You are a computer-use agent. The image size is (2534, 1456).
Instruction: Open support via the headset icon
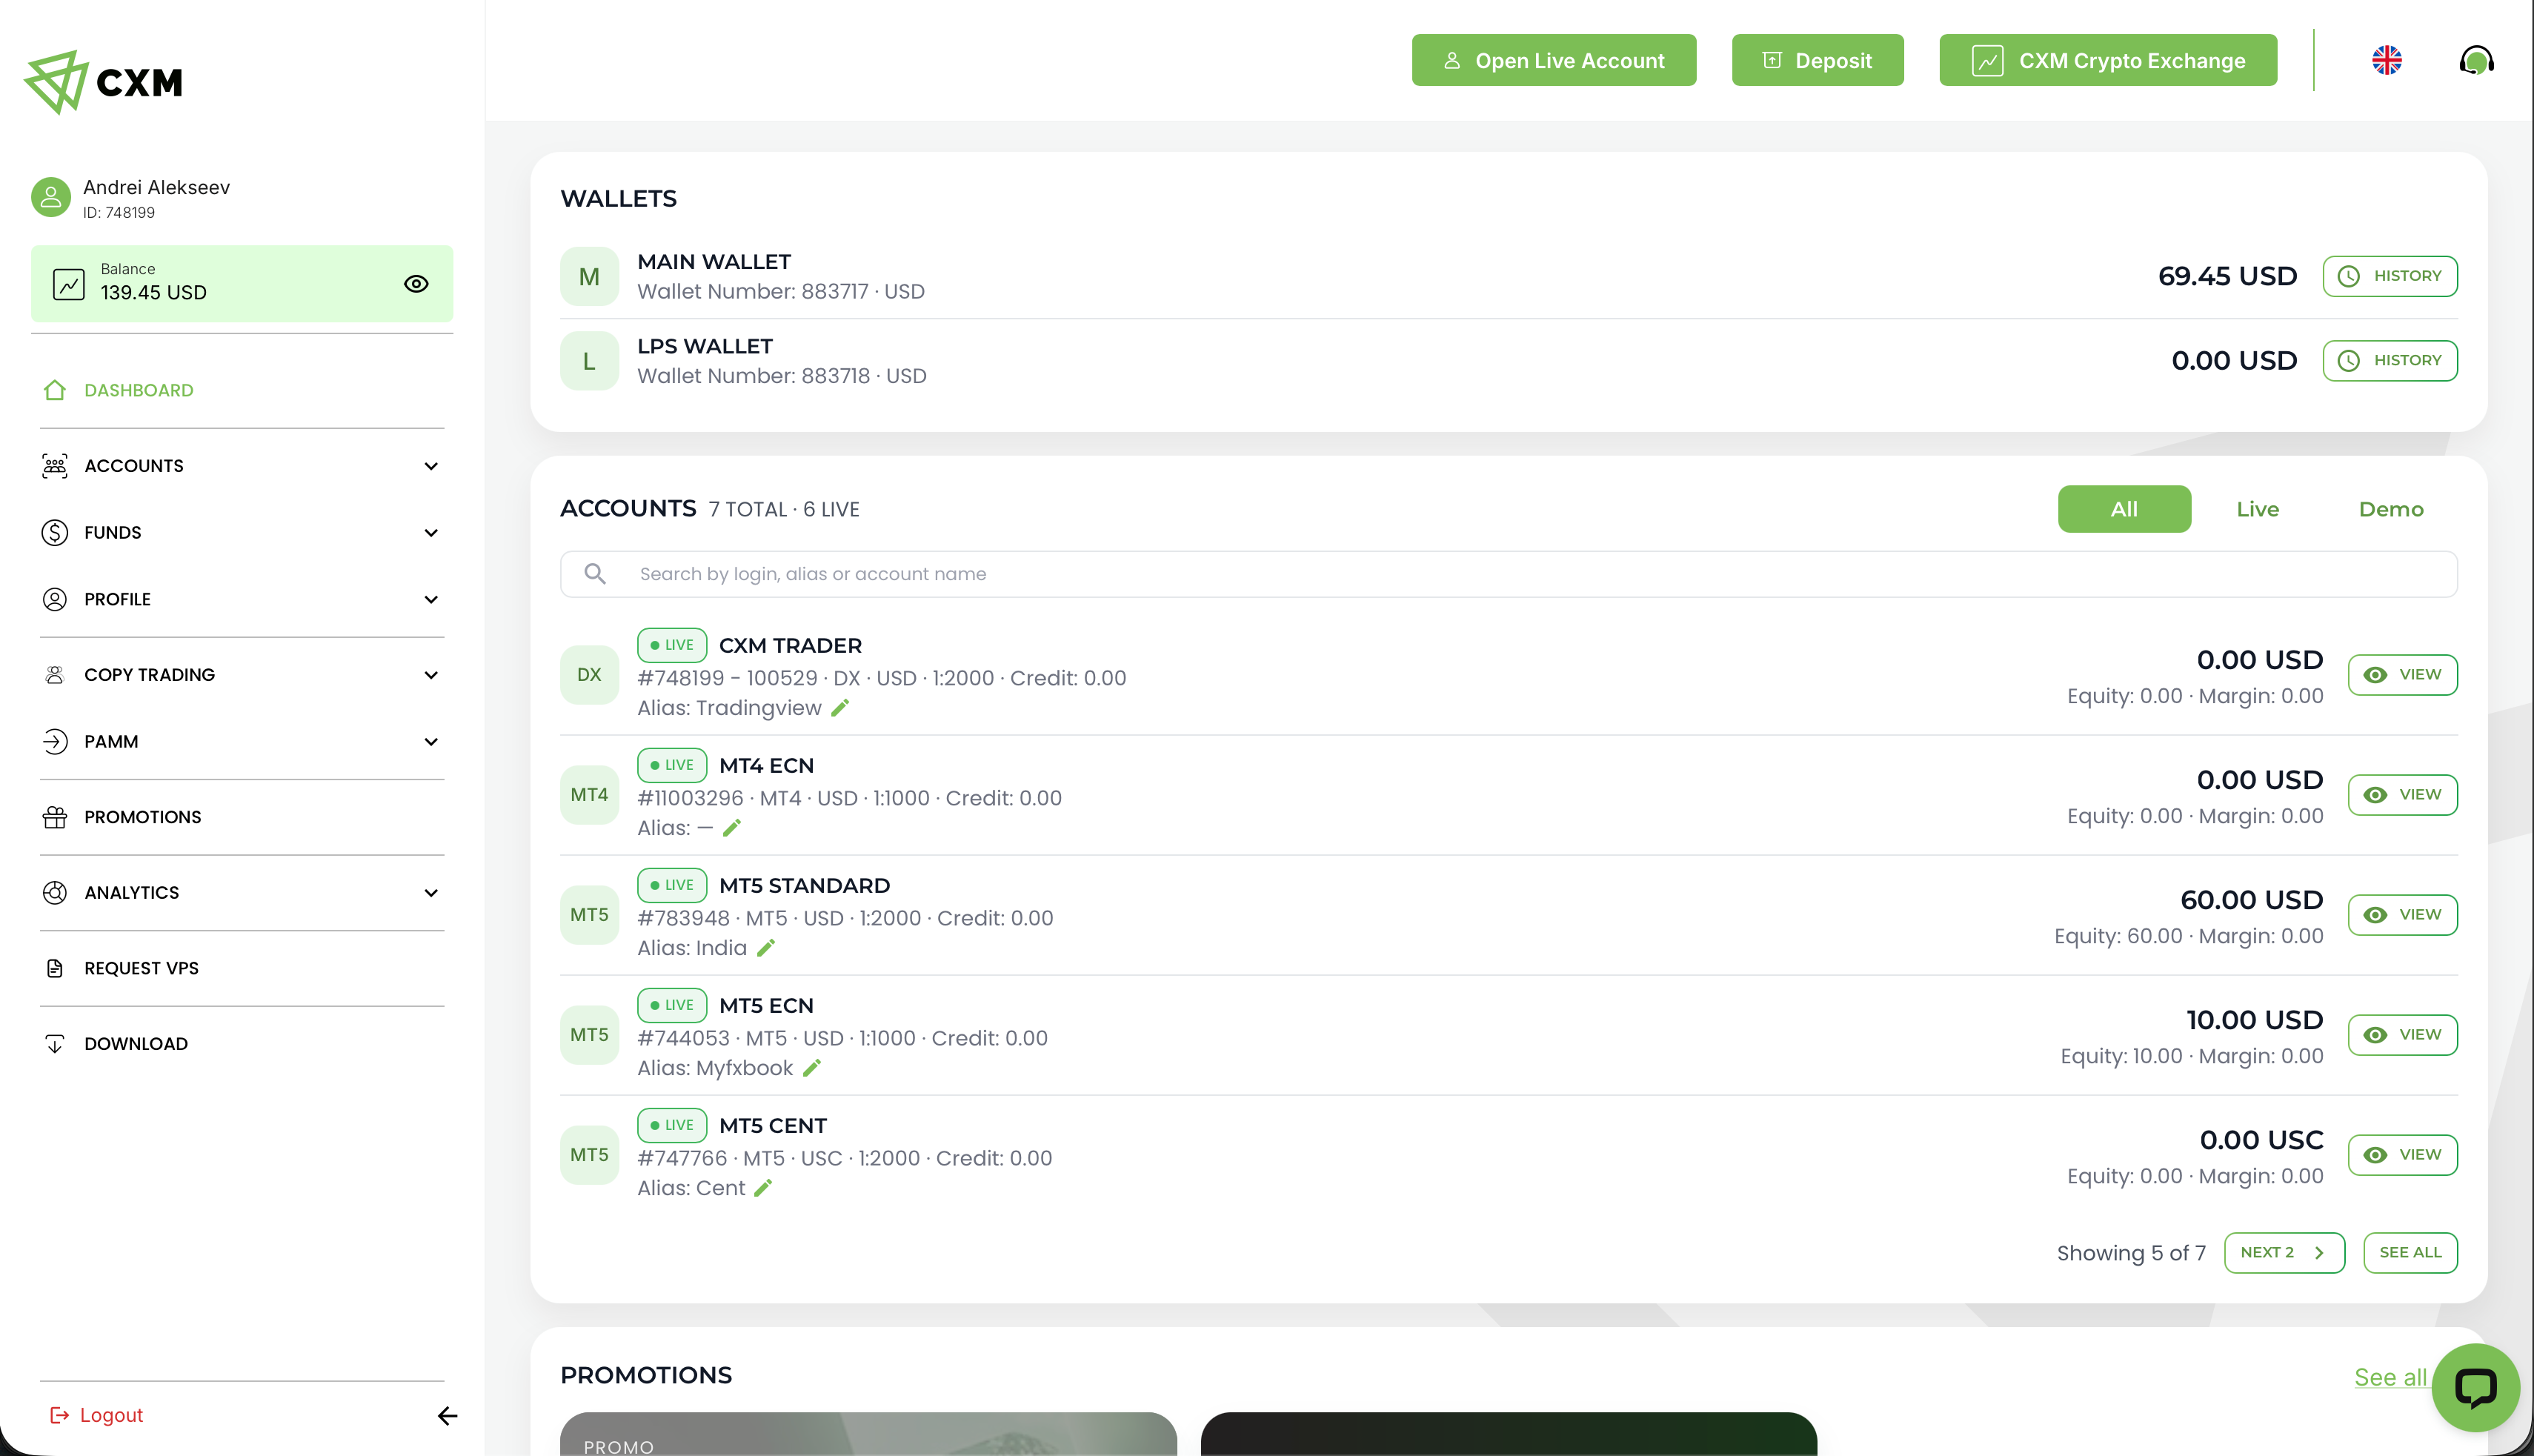click(x=2476, y=60)
